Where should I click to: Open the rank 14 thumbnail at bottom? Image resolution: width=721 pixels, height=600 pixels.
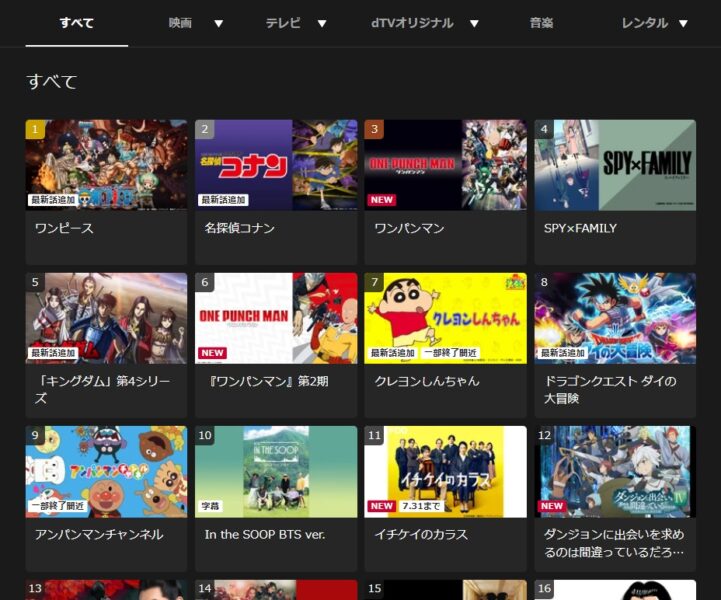tap(276, 590)
